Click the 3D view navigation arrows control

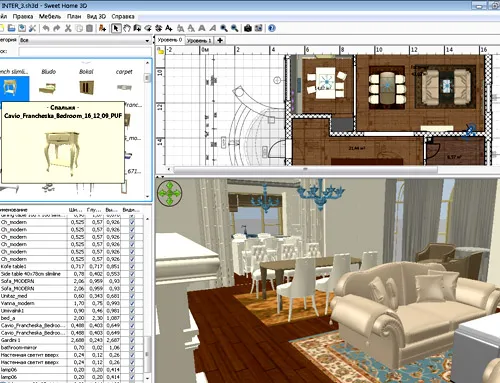(170, 193)
